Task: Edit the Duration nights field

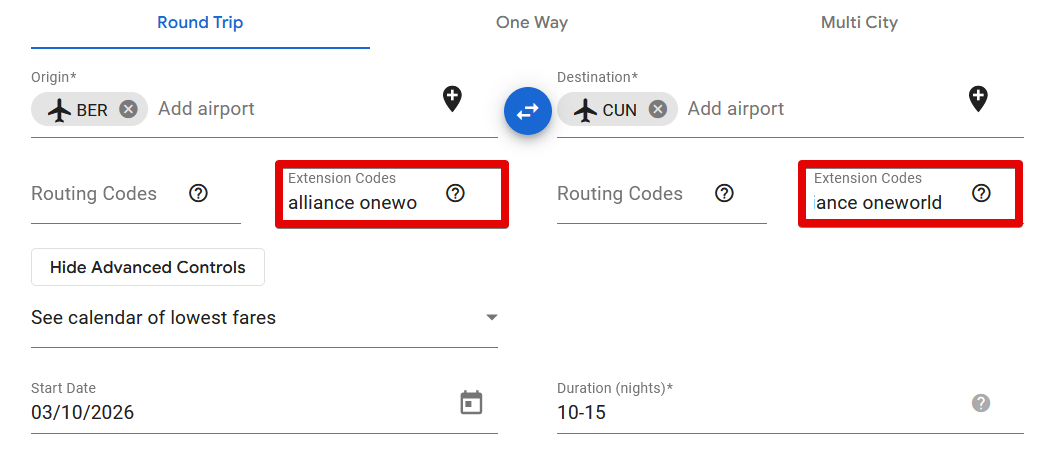Action: 750,412
